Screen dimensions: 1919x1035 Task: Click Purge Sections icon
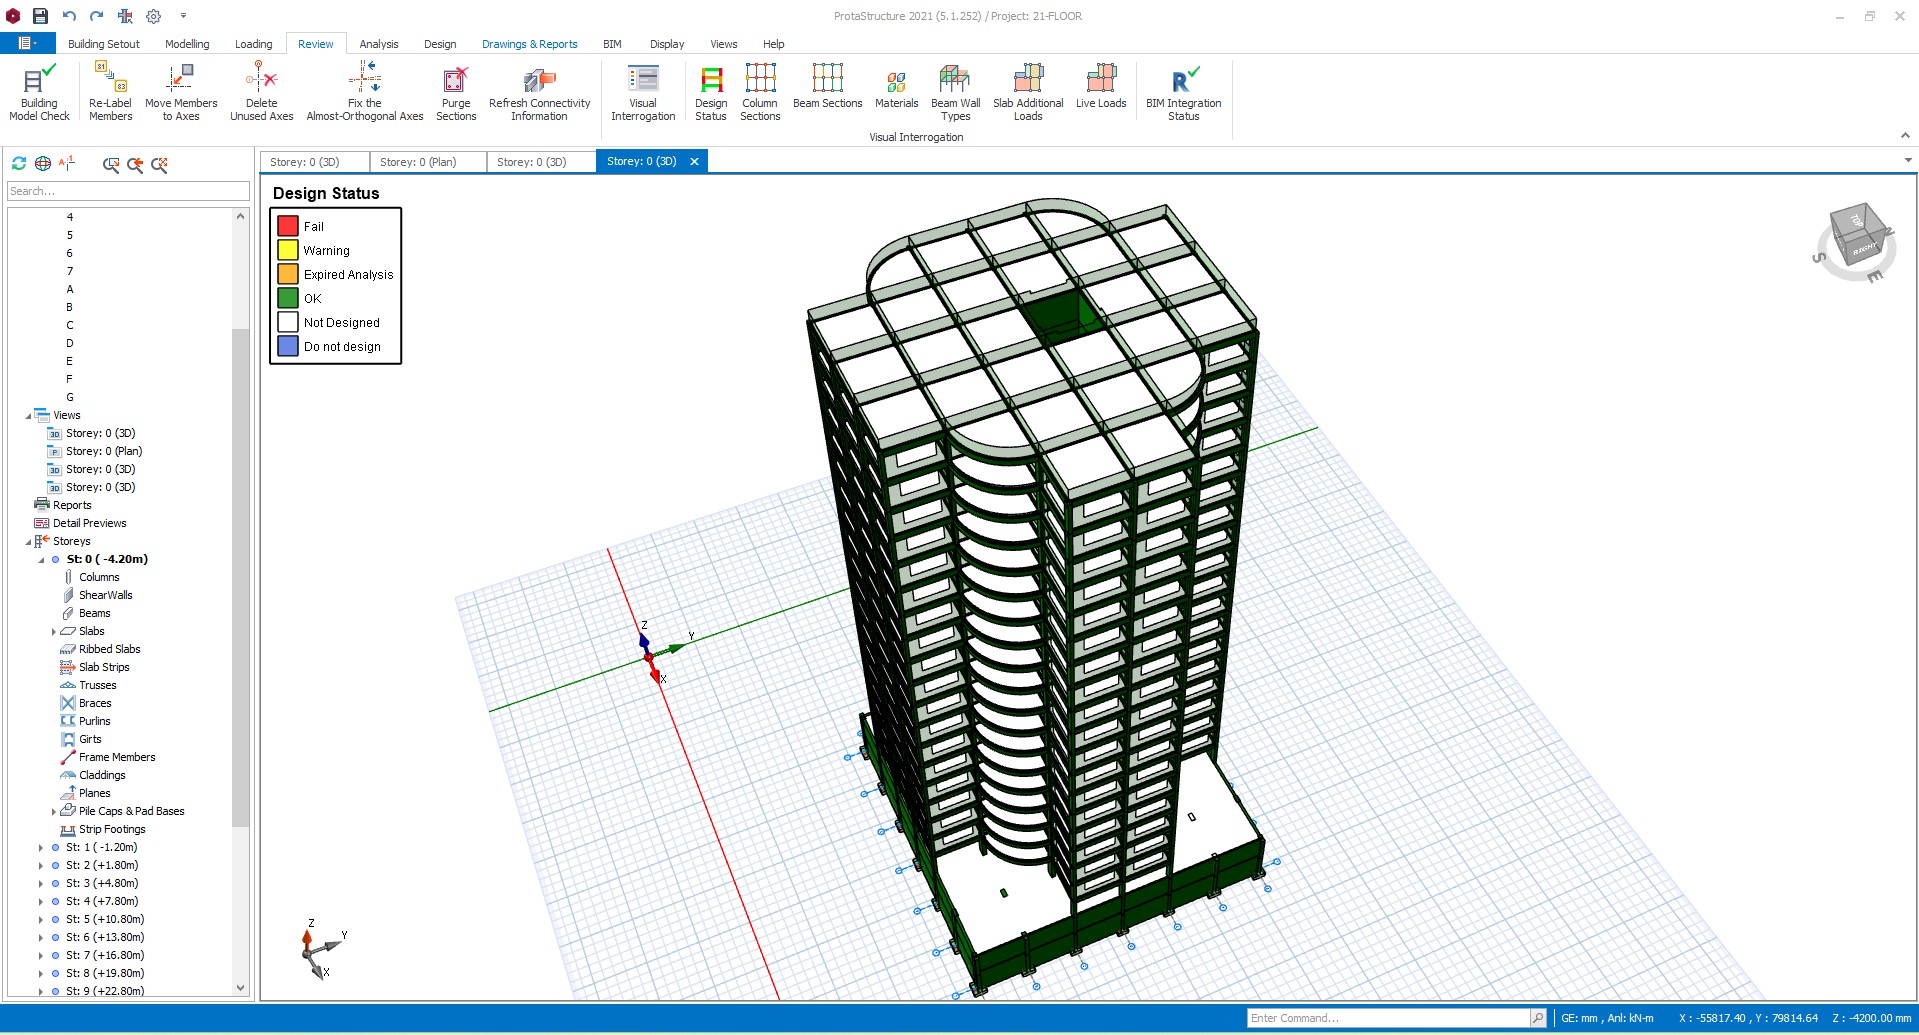456,92
